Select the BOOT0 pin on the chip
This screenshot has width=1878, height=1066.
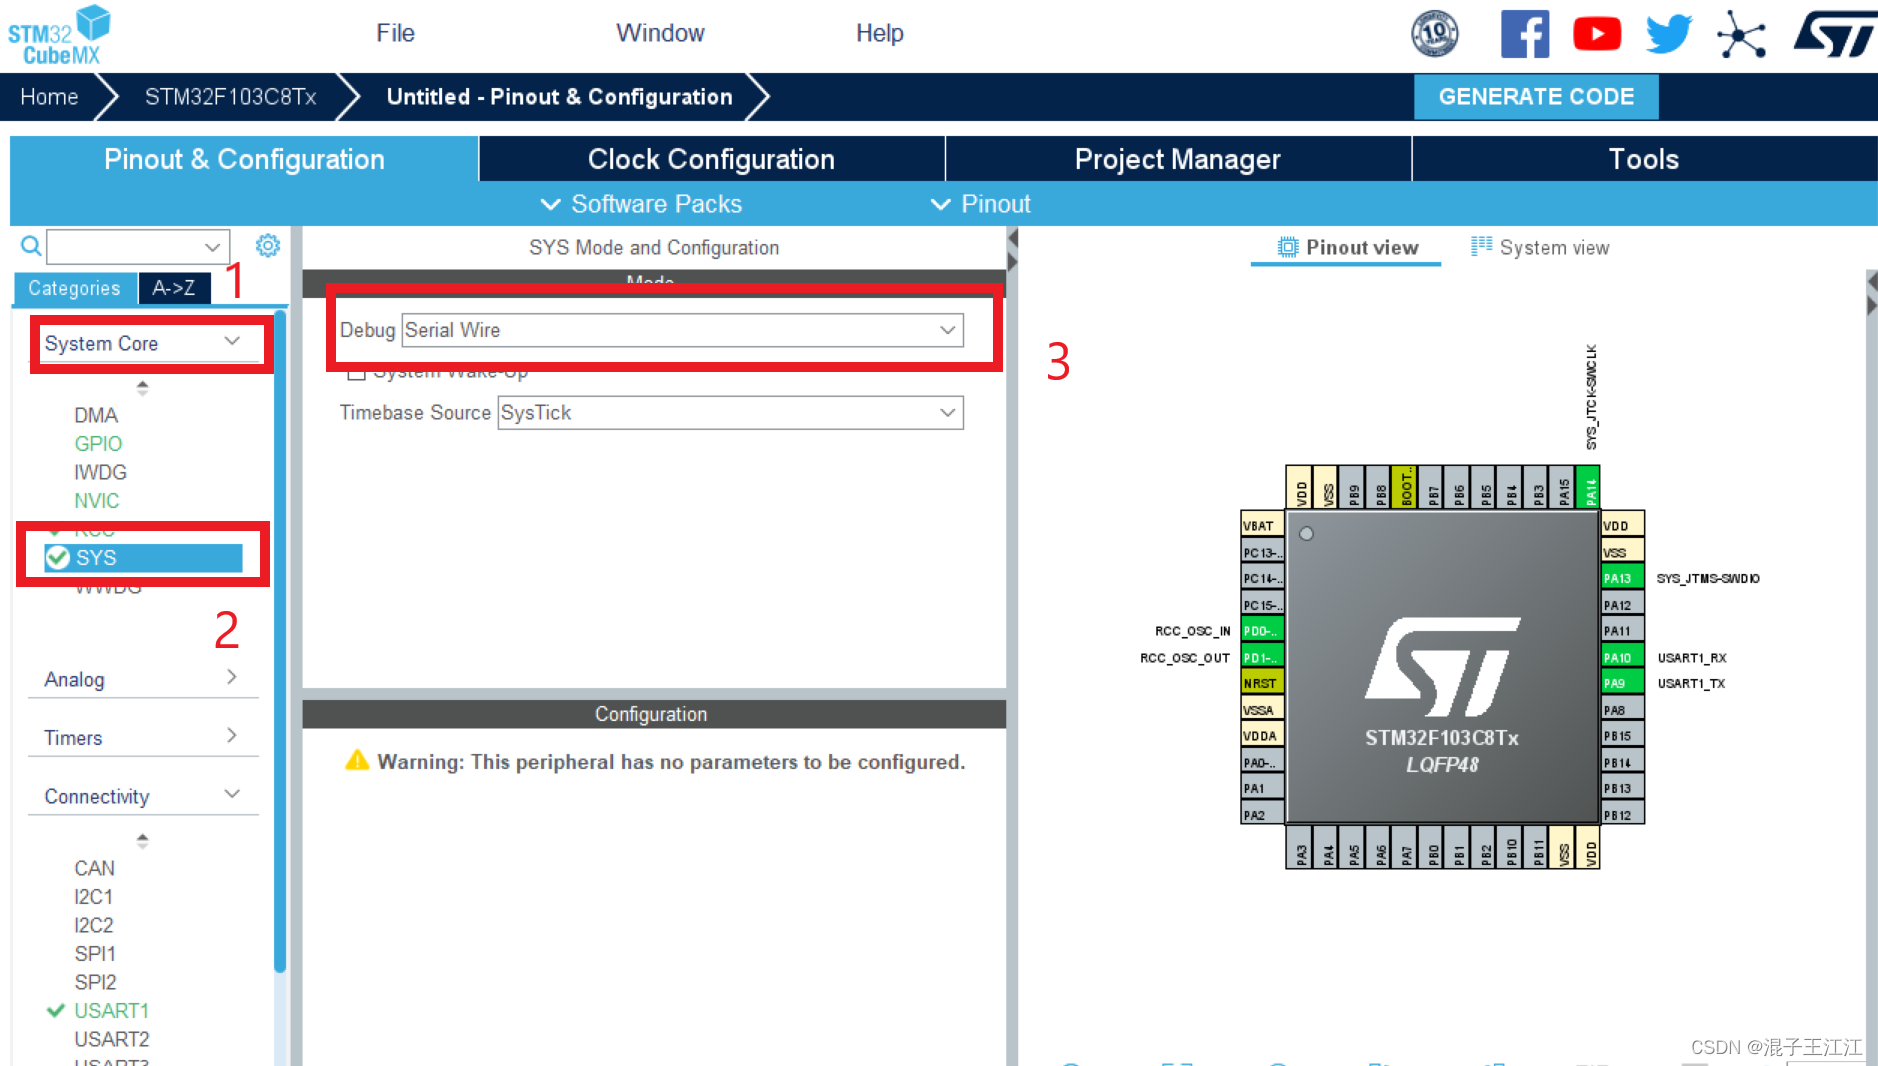point(1405,487)
